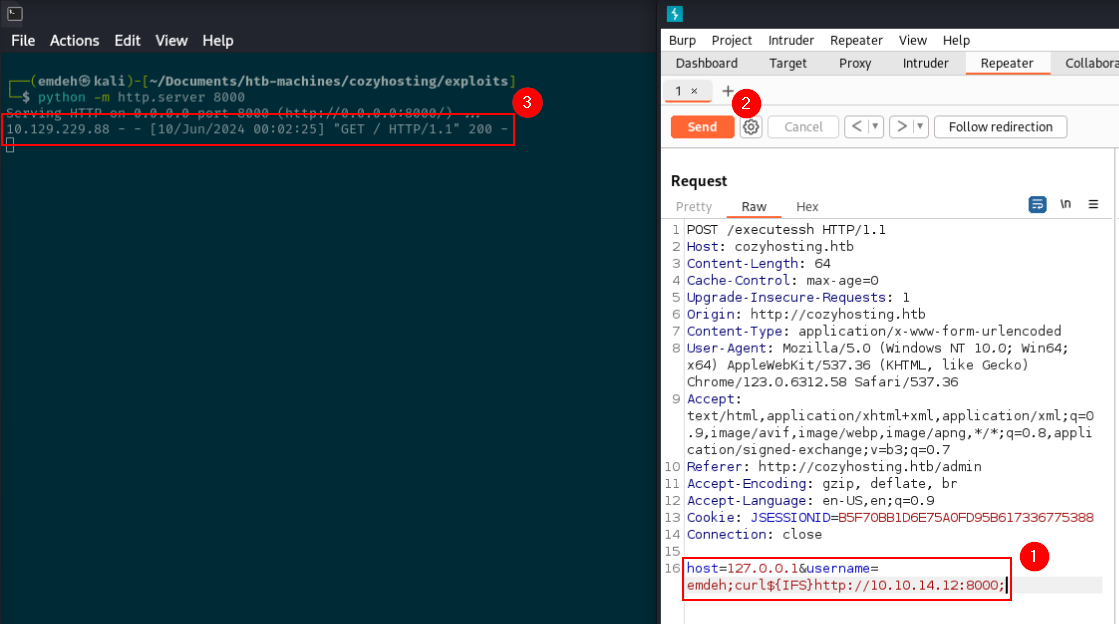Click the Content-Type header line

(x=874, y=331)
